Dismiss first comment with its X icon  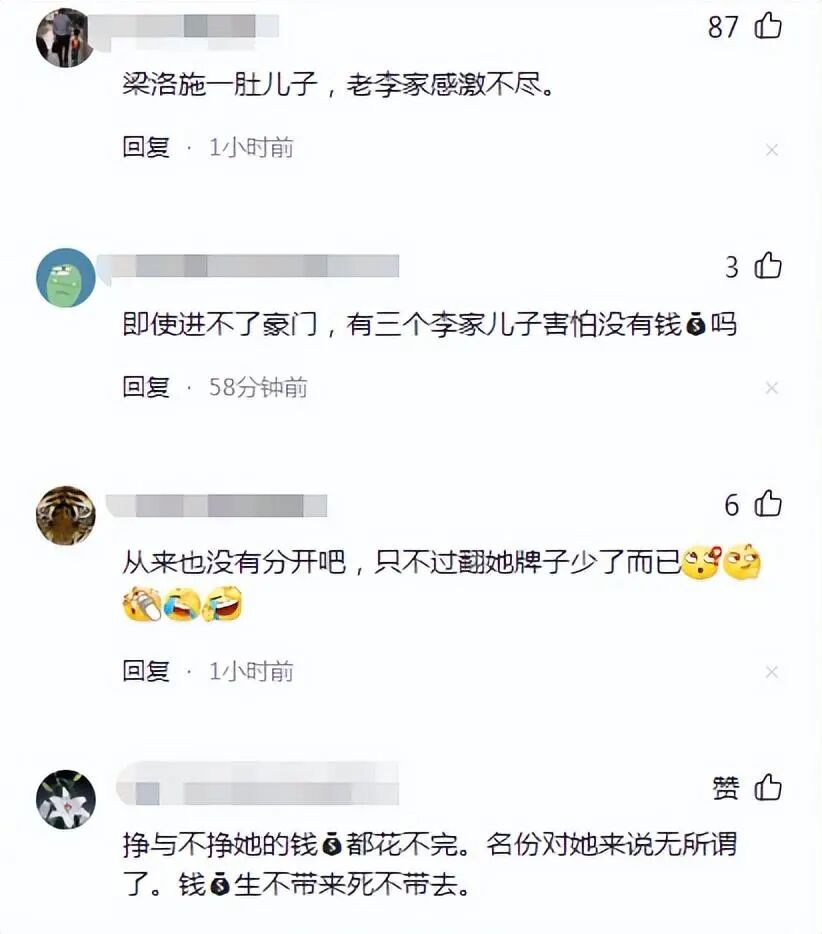772,150
